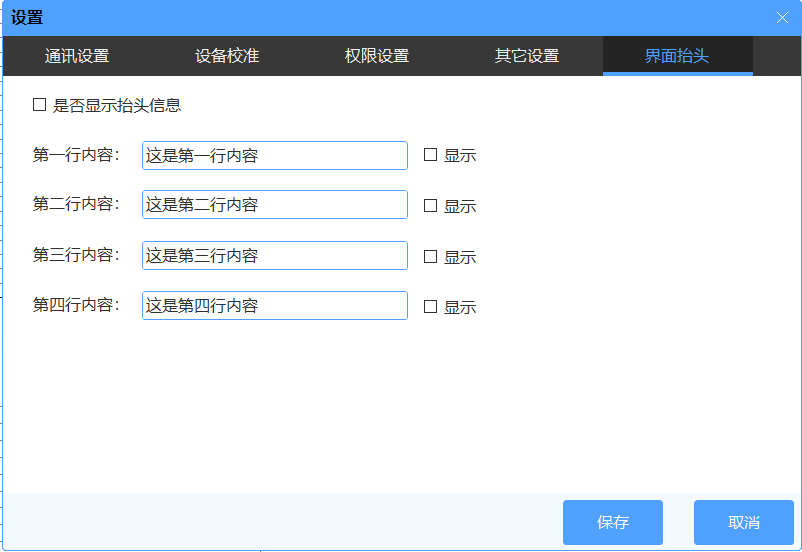802x552 pixels.
Task: Click the 第一行内容: field label
Action: coord(76,155)
